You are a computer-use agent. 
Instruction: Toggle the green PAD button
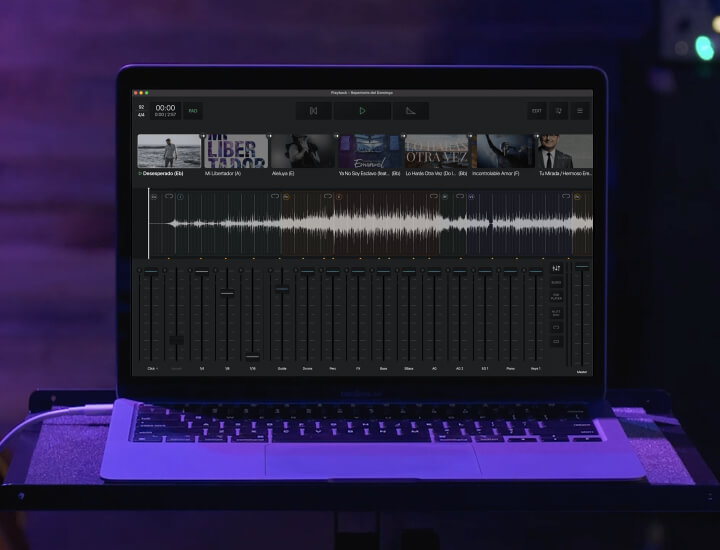pyautogui.click(x=193, y=111)
